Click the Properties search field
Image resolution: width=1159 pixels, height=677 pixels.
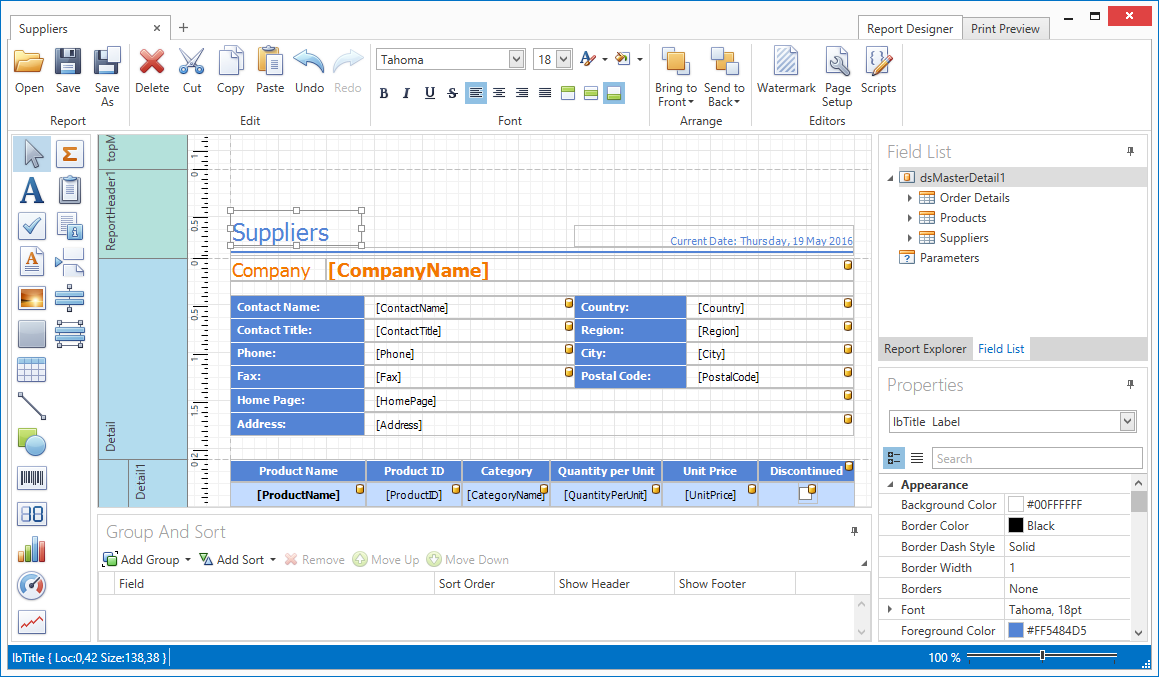[1036, 459]
